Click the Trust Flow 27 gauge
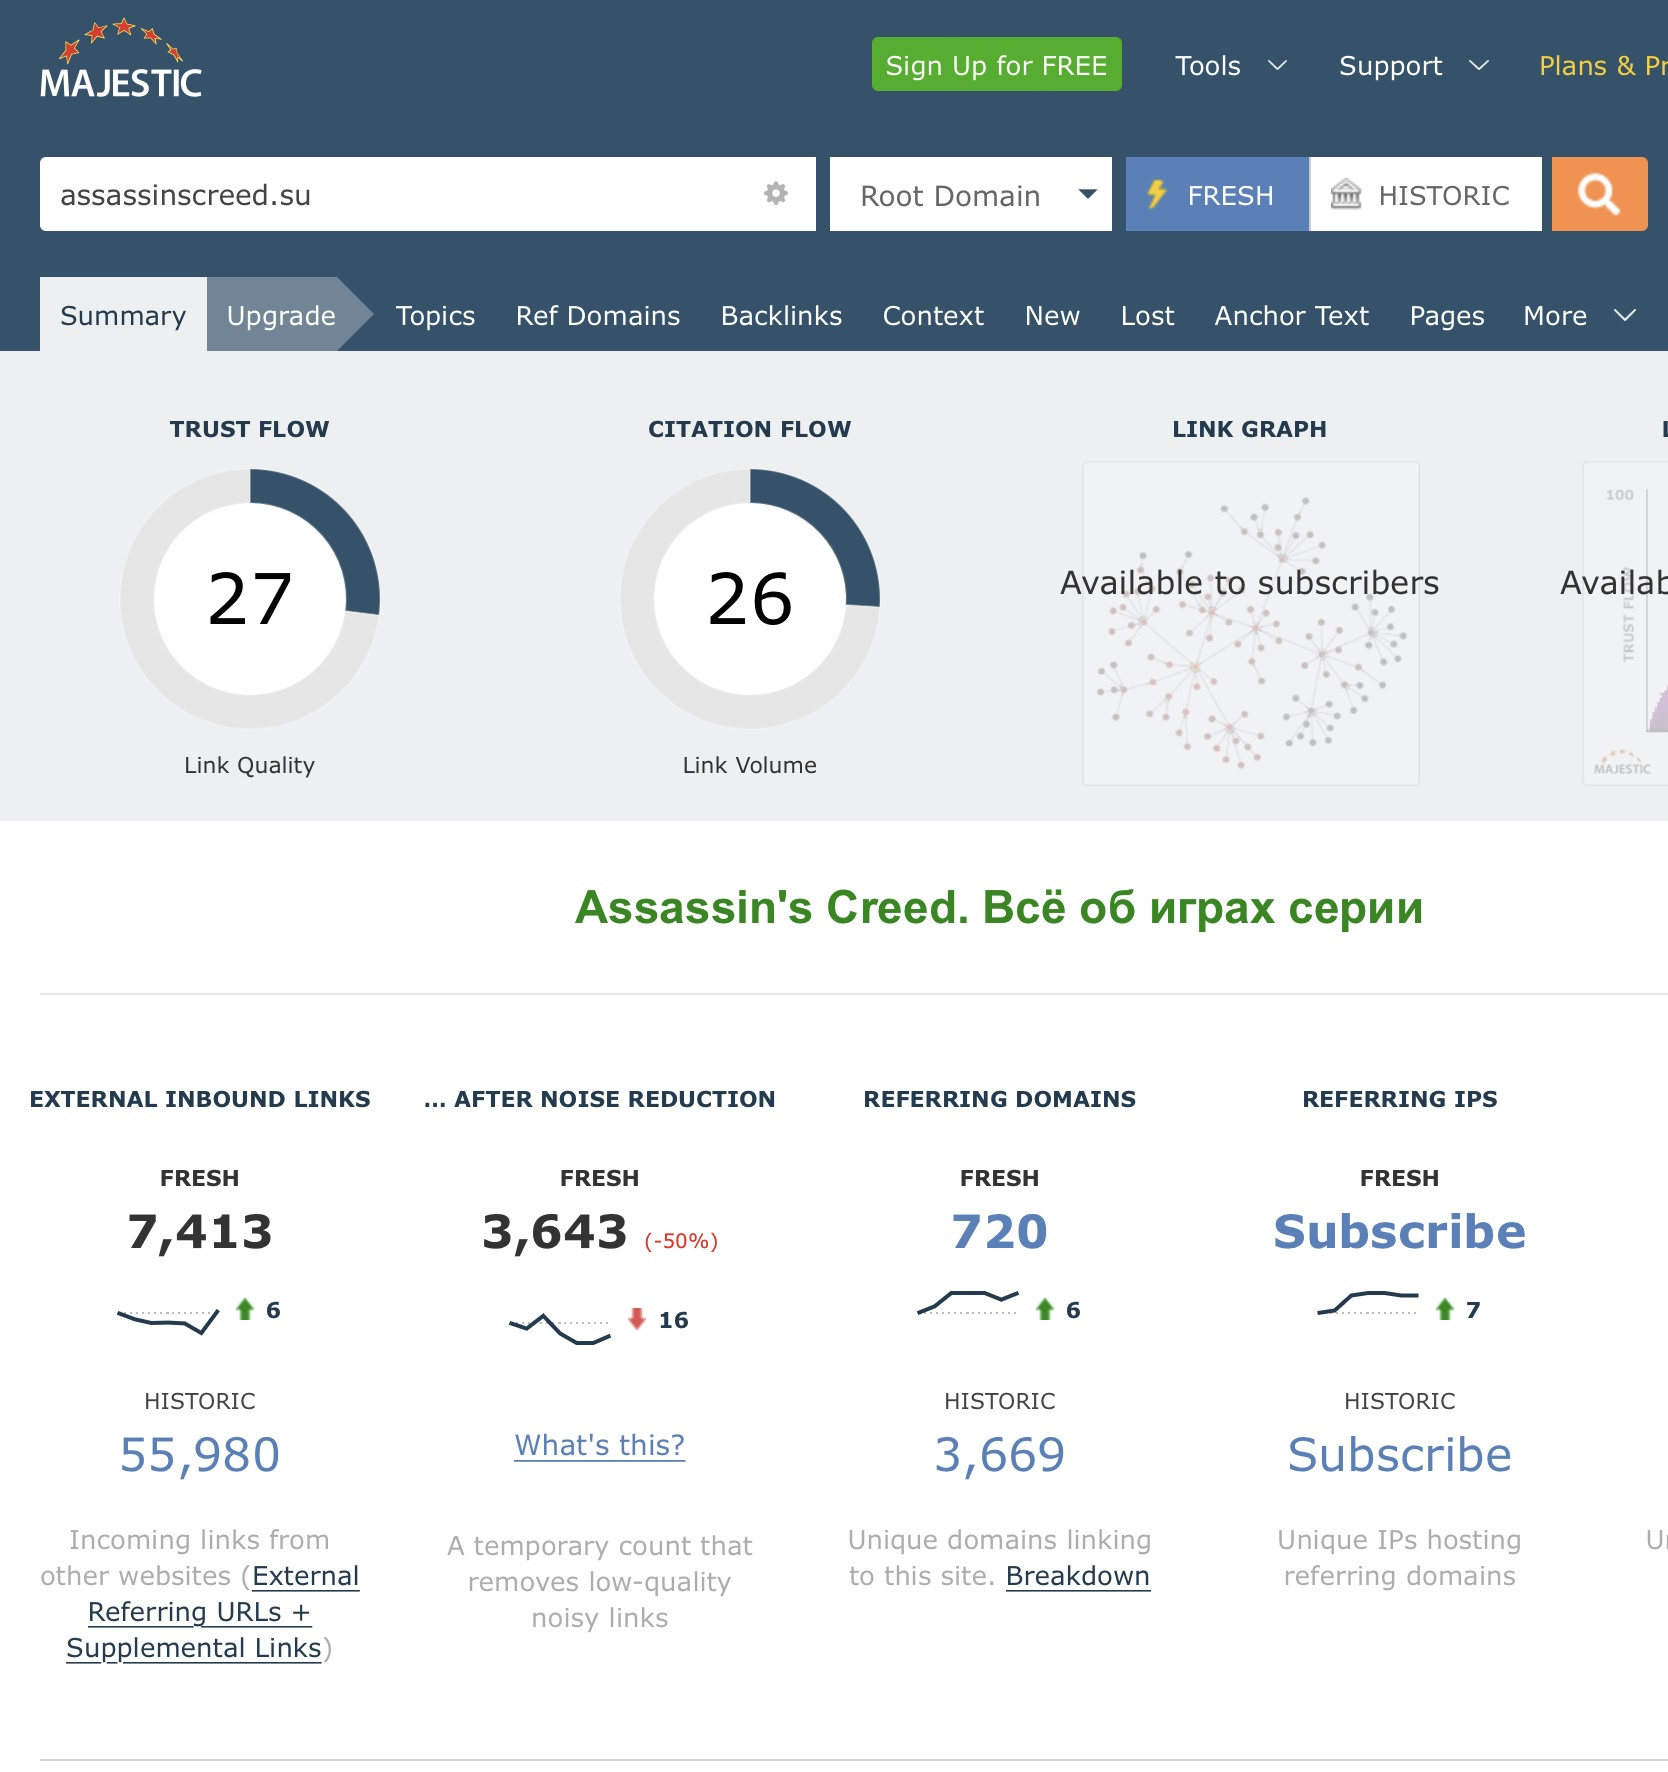Viewport: 1668px width, 1772px height. point(250,598)
